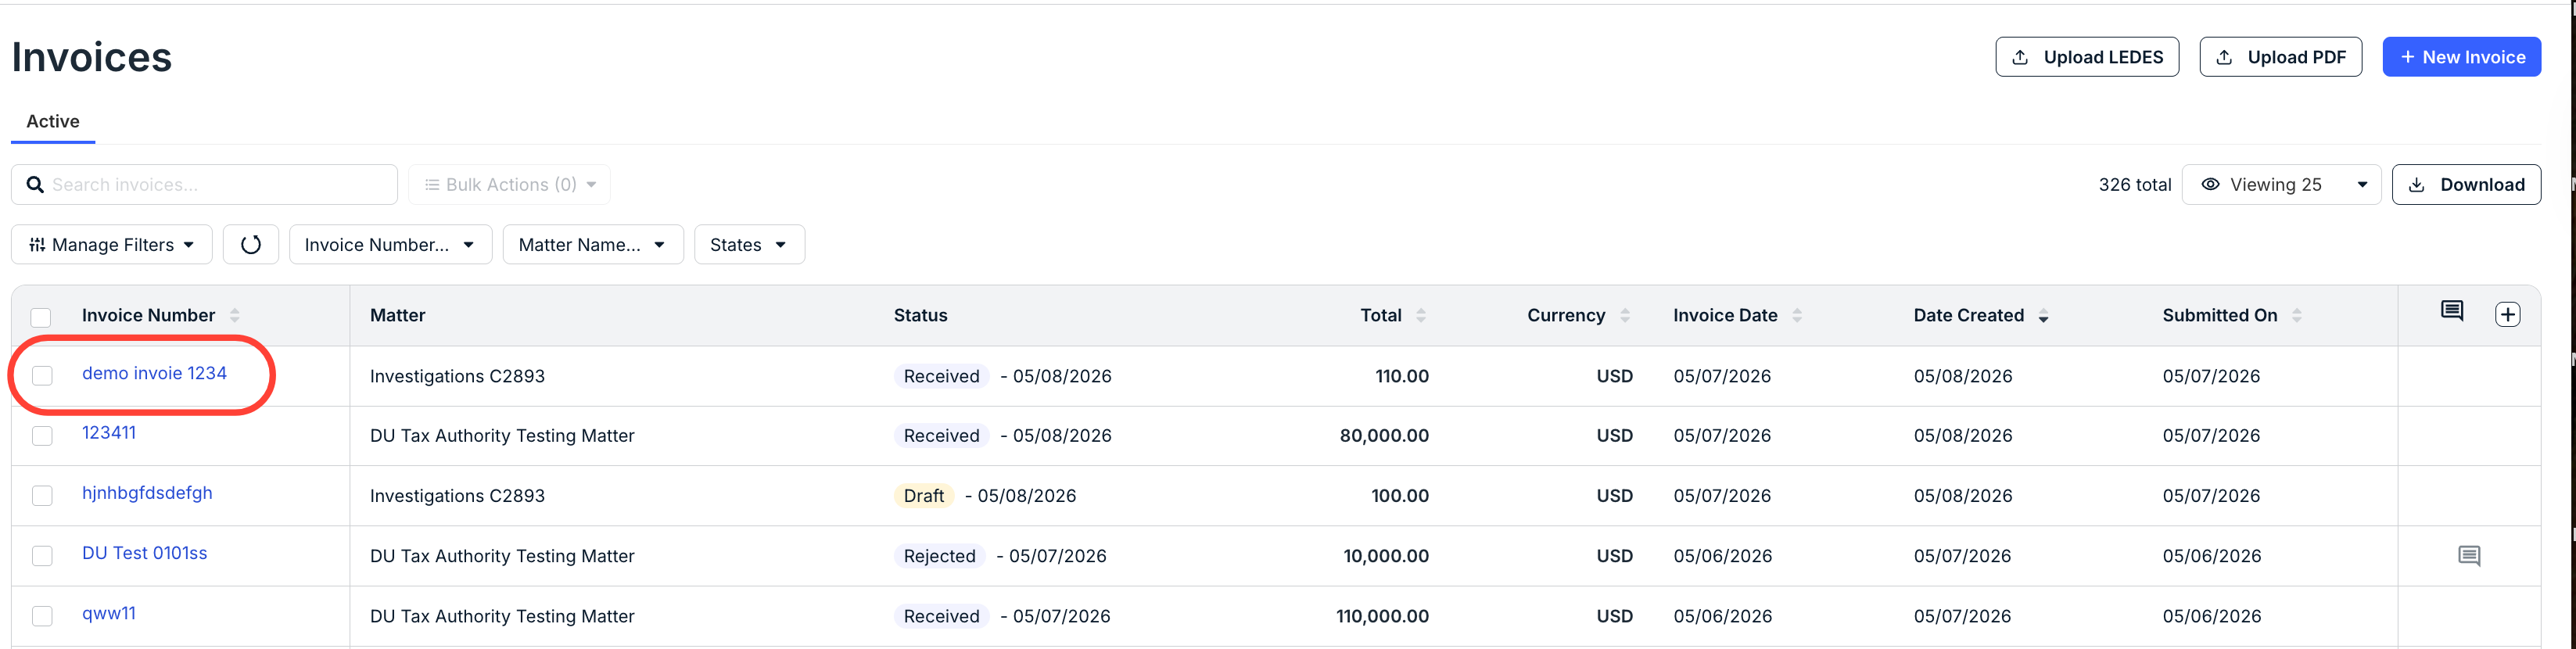
Task: Open the Matter Name filter dropdown
Action: 593,244
